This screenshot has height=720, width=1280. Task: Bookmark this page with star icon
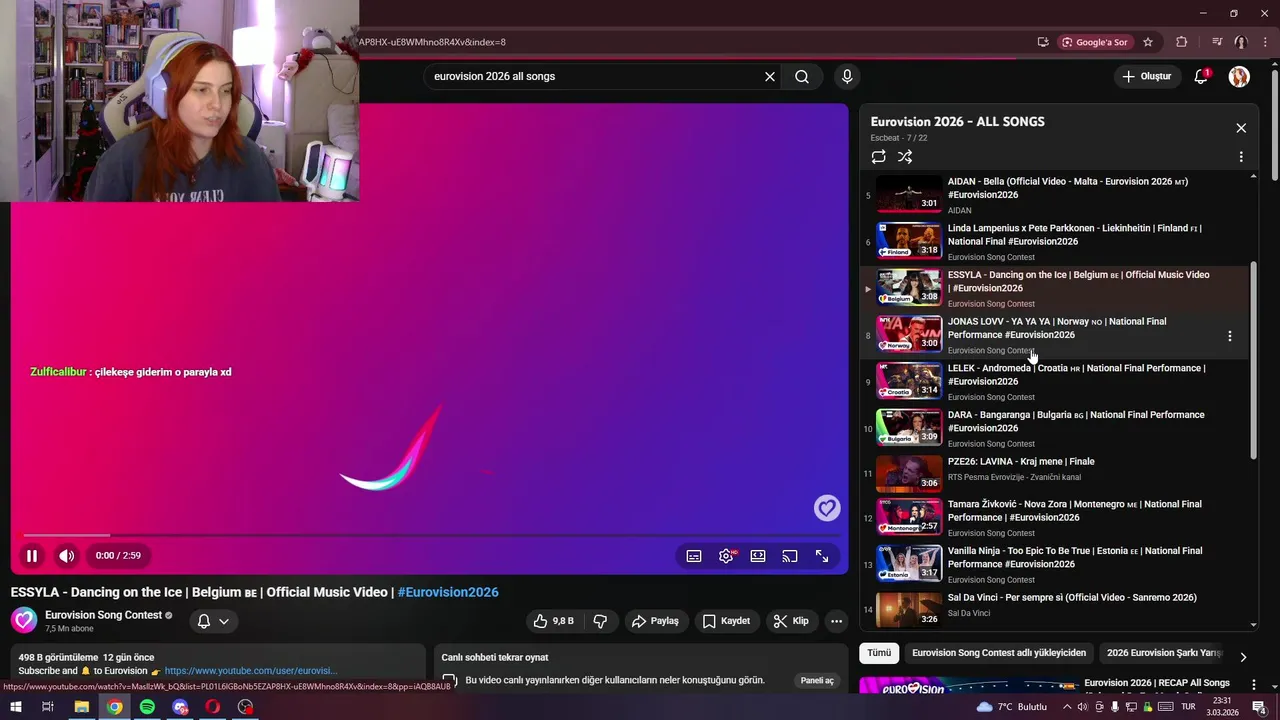tap(1148, 42)
